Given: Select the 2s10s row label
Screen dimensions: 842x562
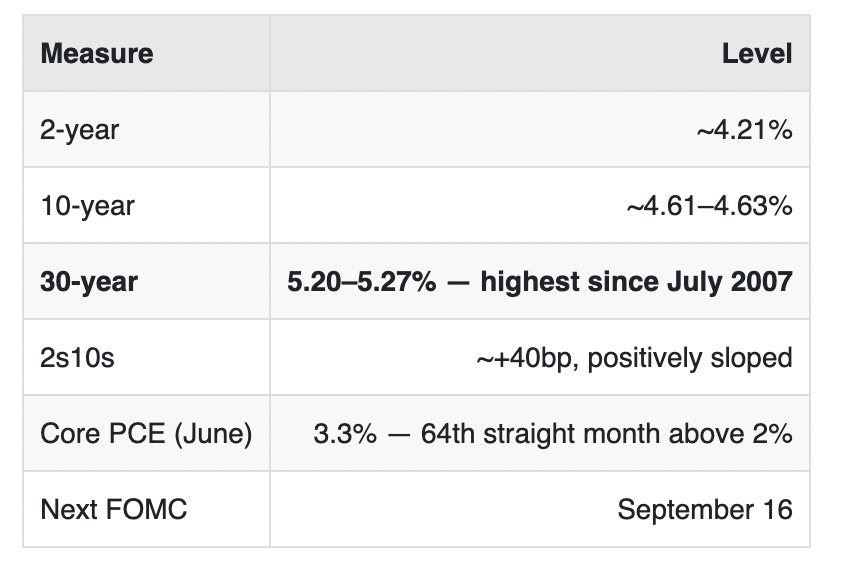Looking at the screenshot, I should 77,358.
